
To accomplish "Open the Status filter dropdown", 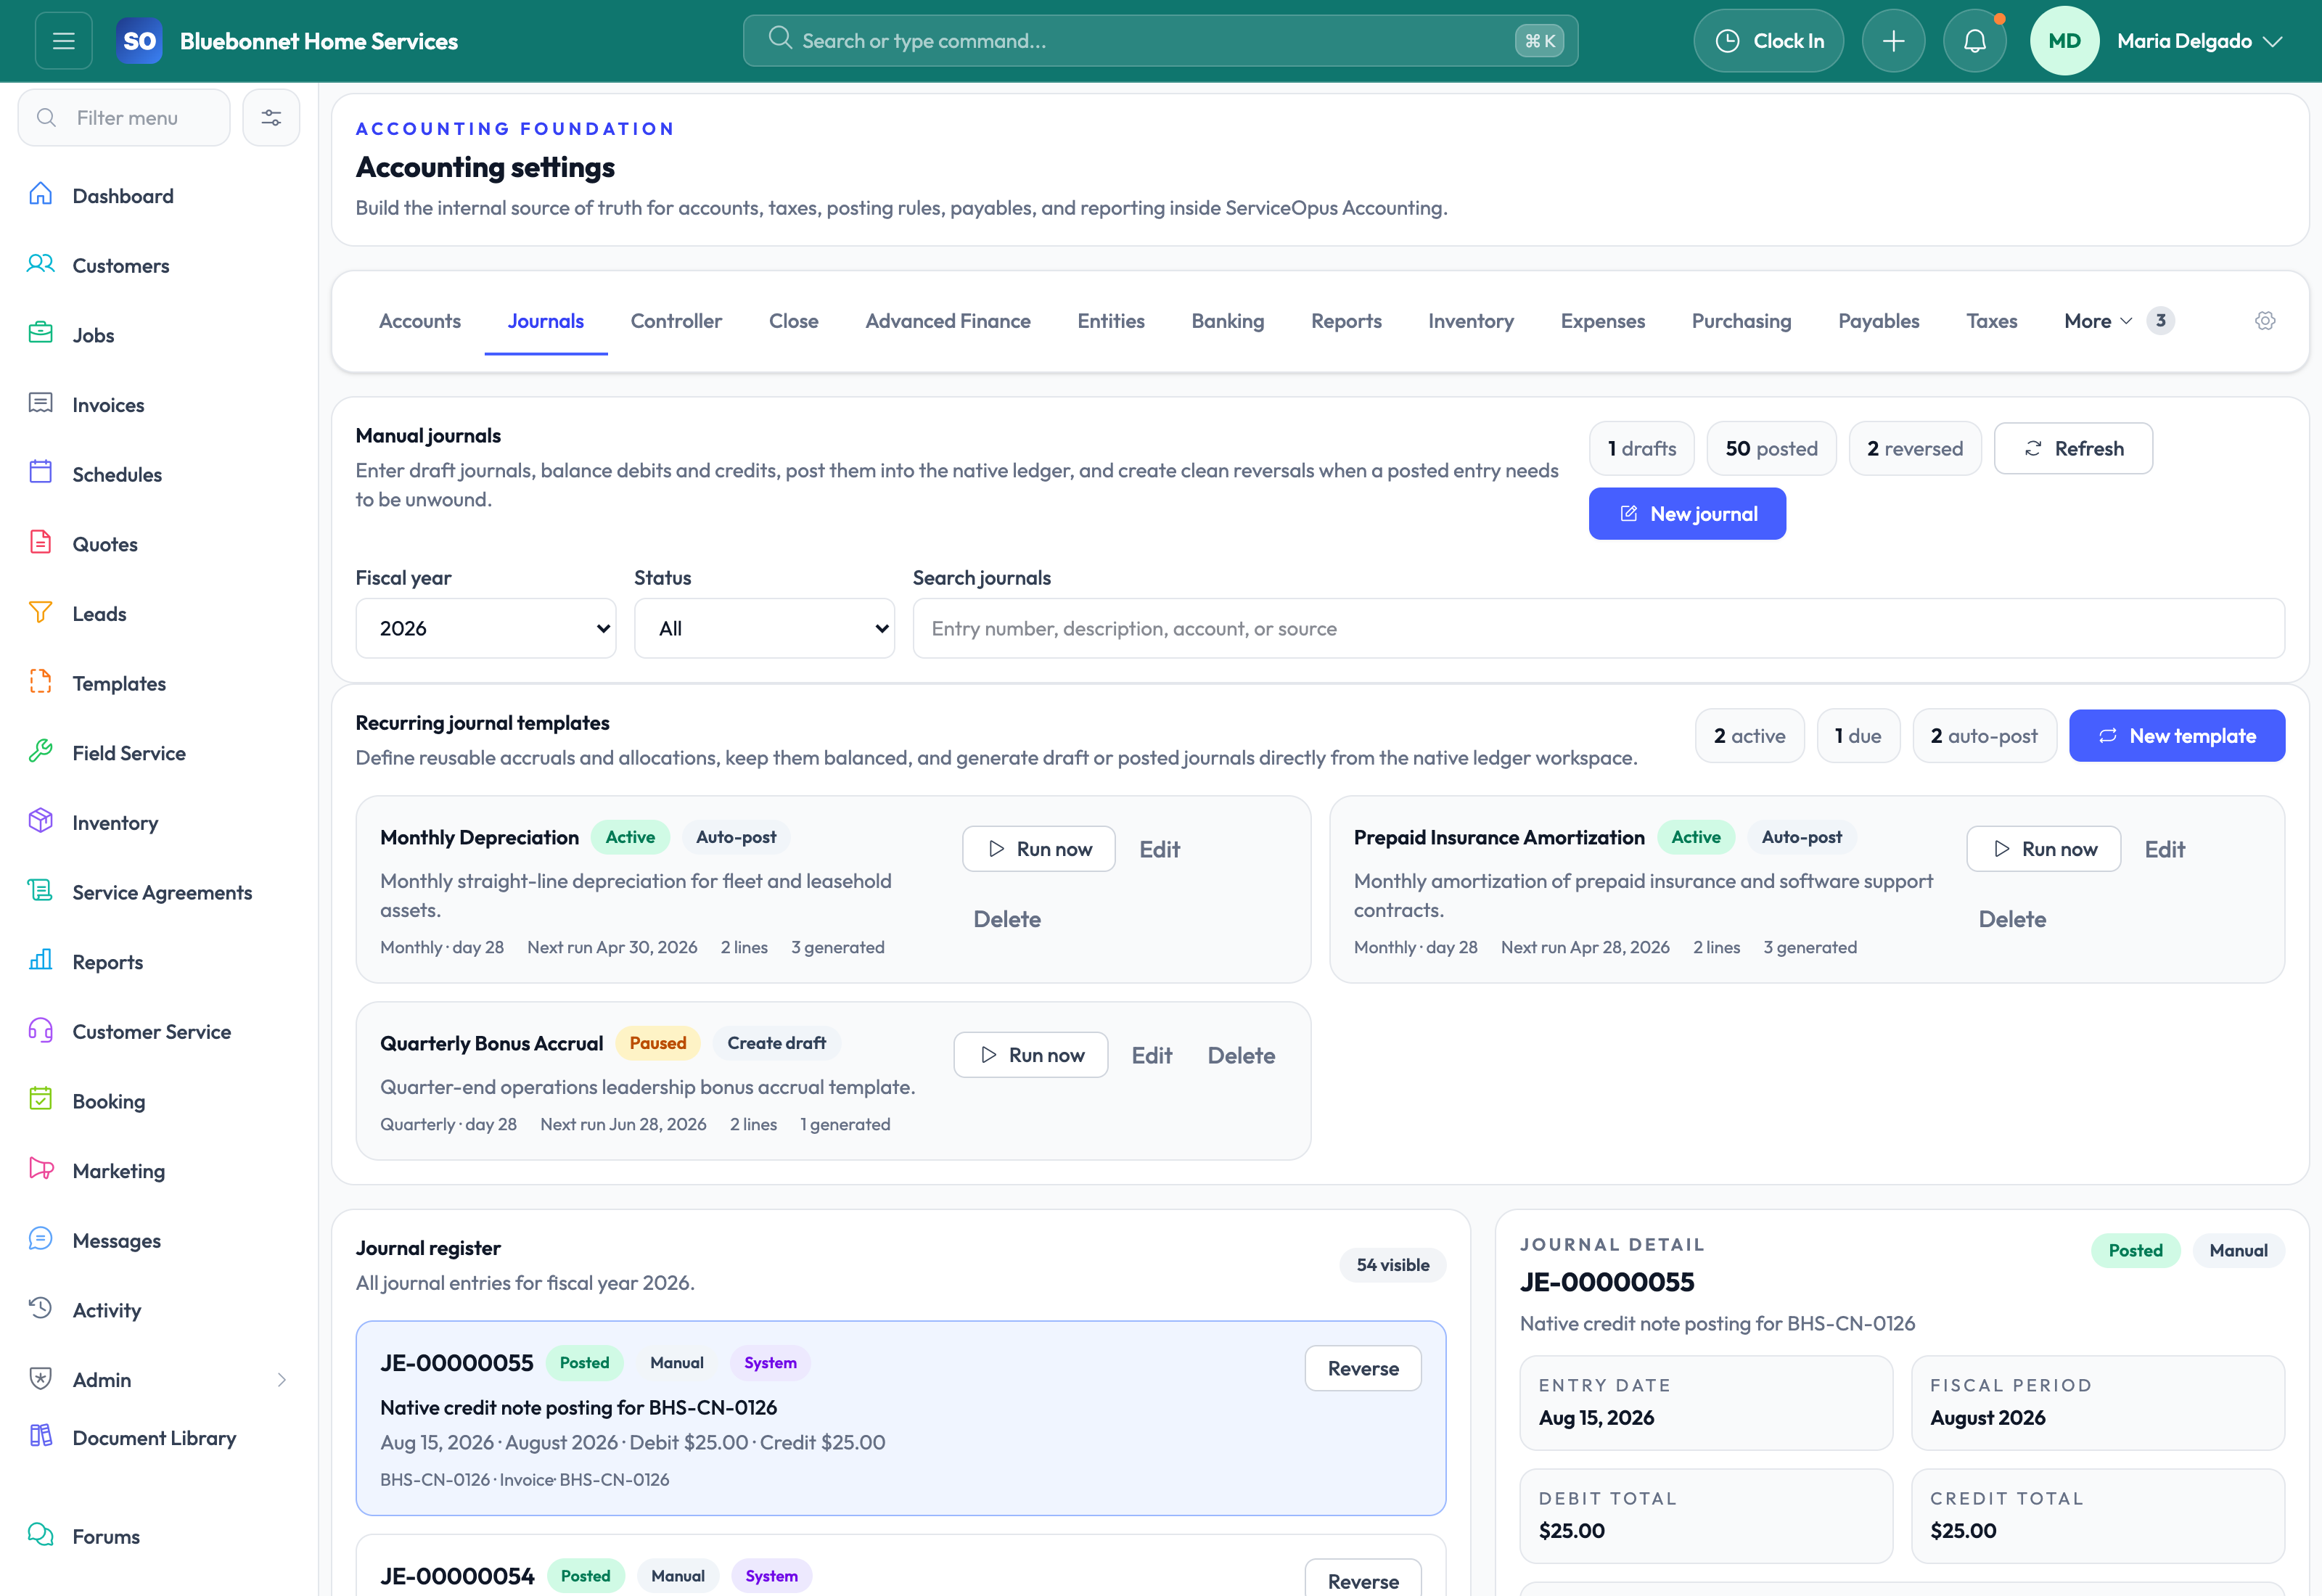I will click(x=764, y=628).
